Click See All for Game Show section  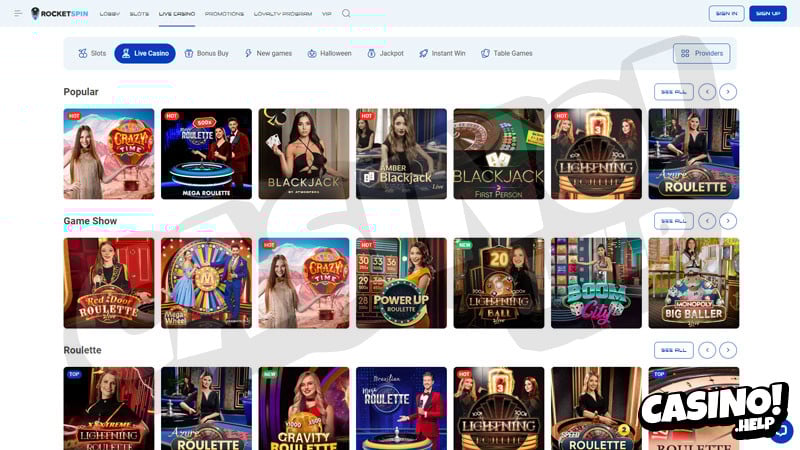coord(673,221)
